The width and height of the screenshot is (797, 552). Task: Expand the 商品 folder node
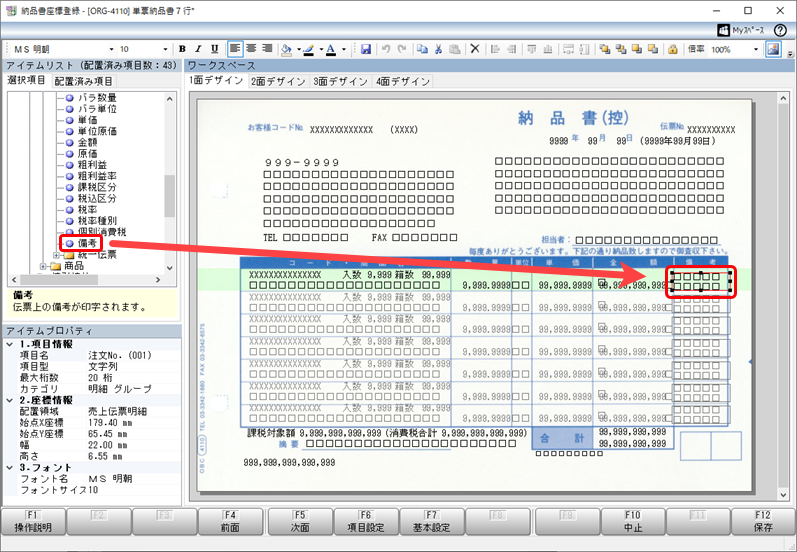[43, 266]
